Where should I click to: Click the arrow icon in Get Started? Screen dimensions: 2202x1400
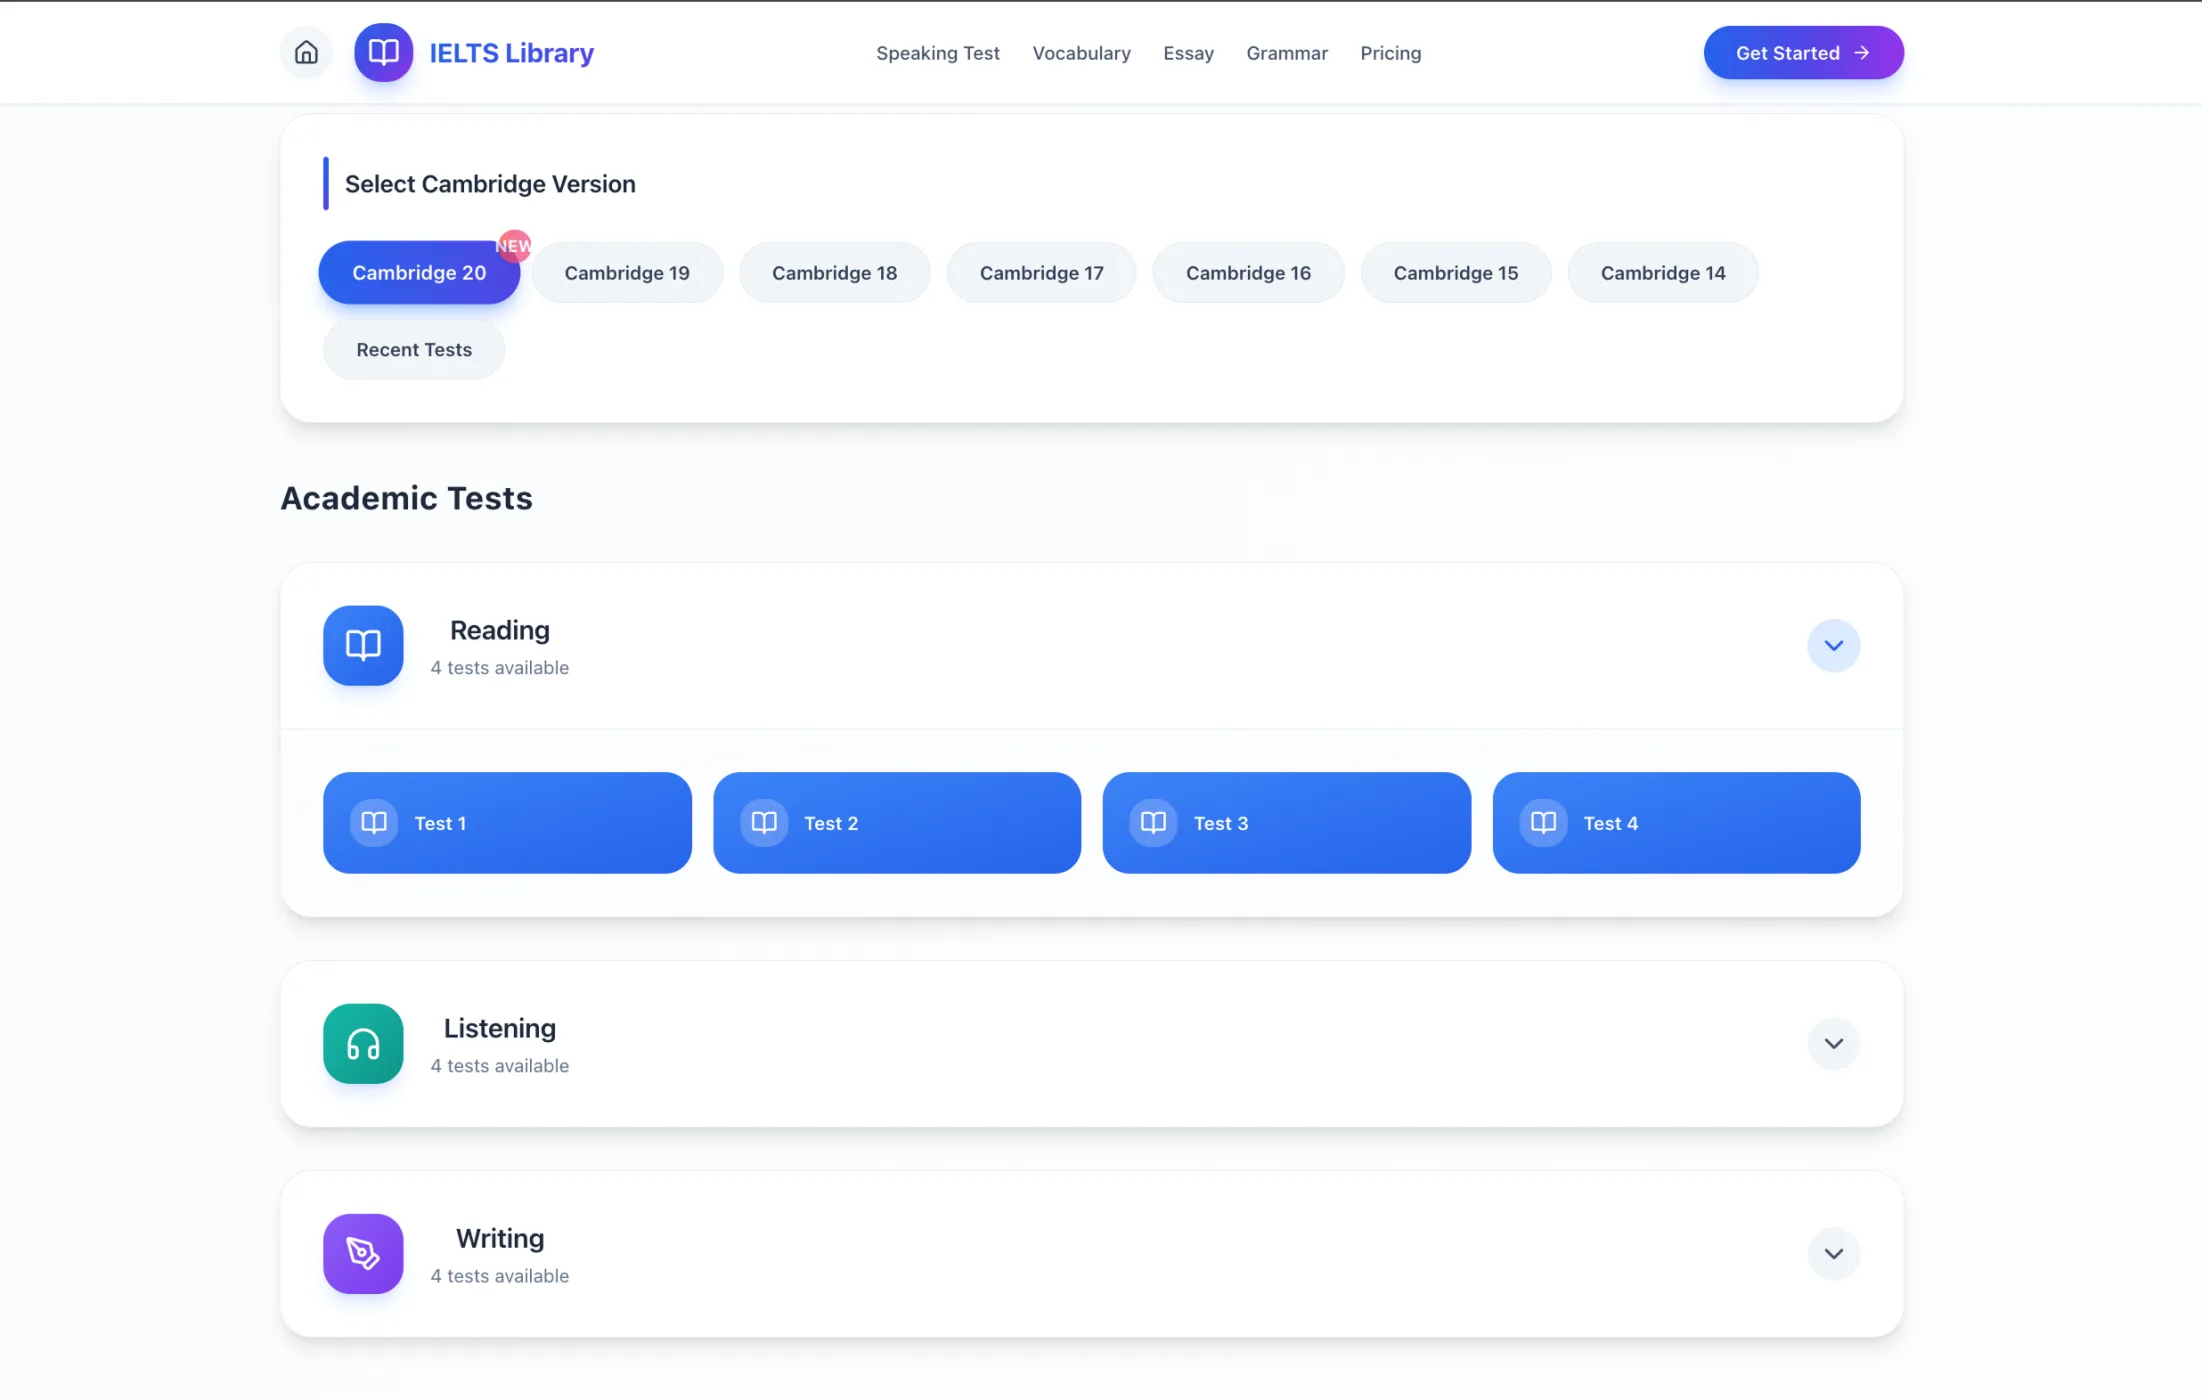pos(1861,52)
